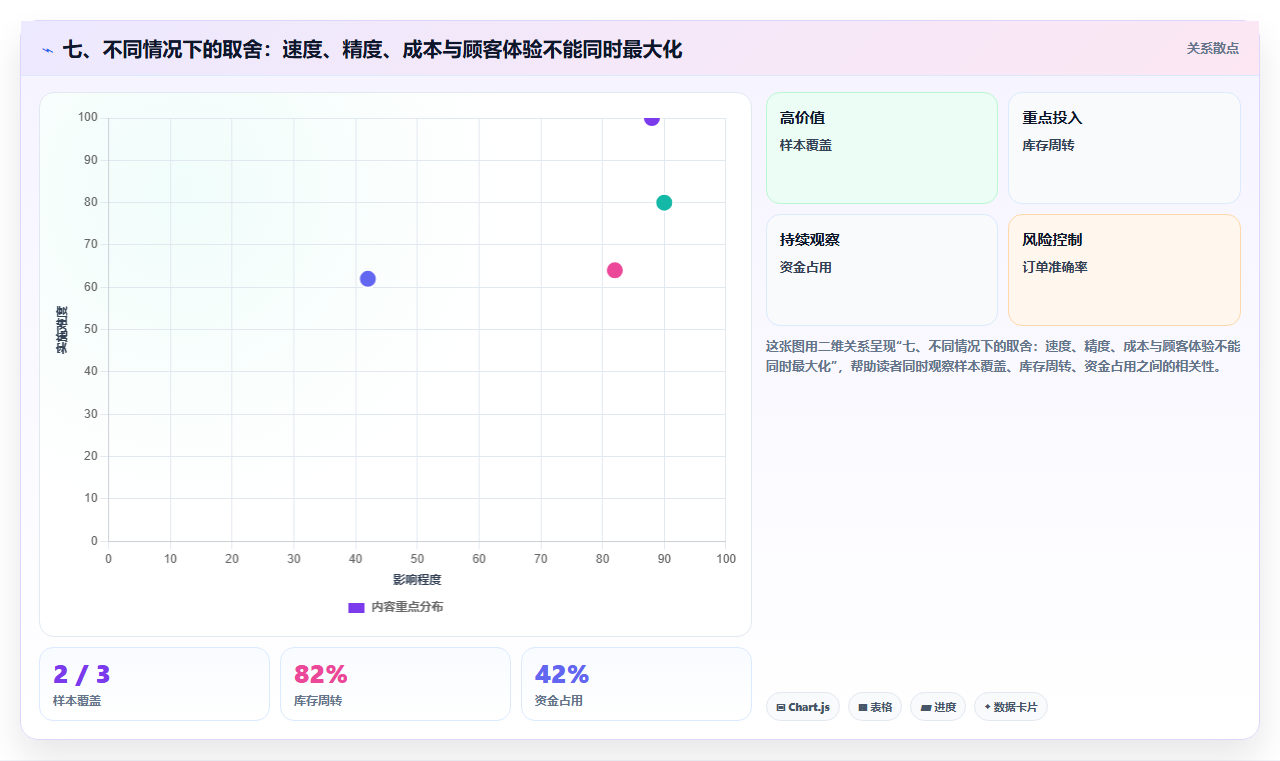Click the lightning icon beside the title
Image resolution: width=1280 pixels, height=761 pixels.
47,50
